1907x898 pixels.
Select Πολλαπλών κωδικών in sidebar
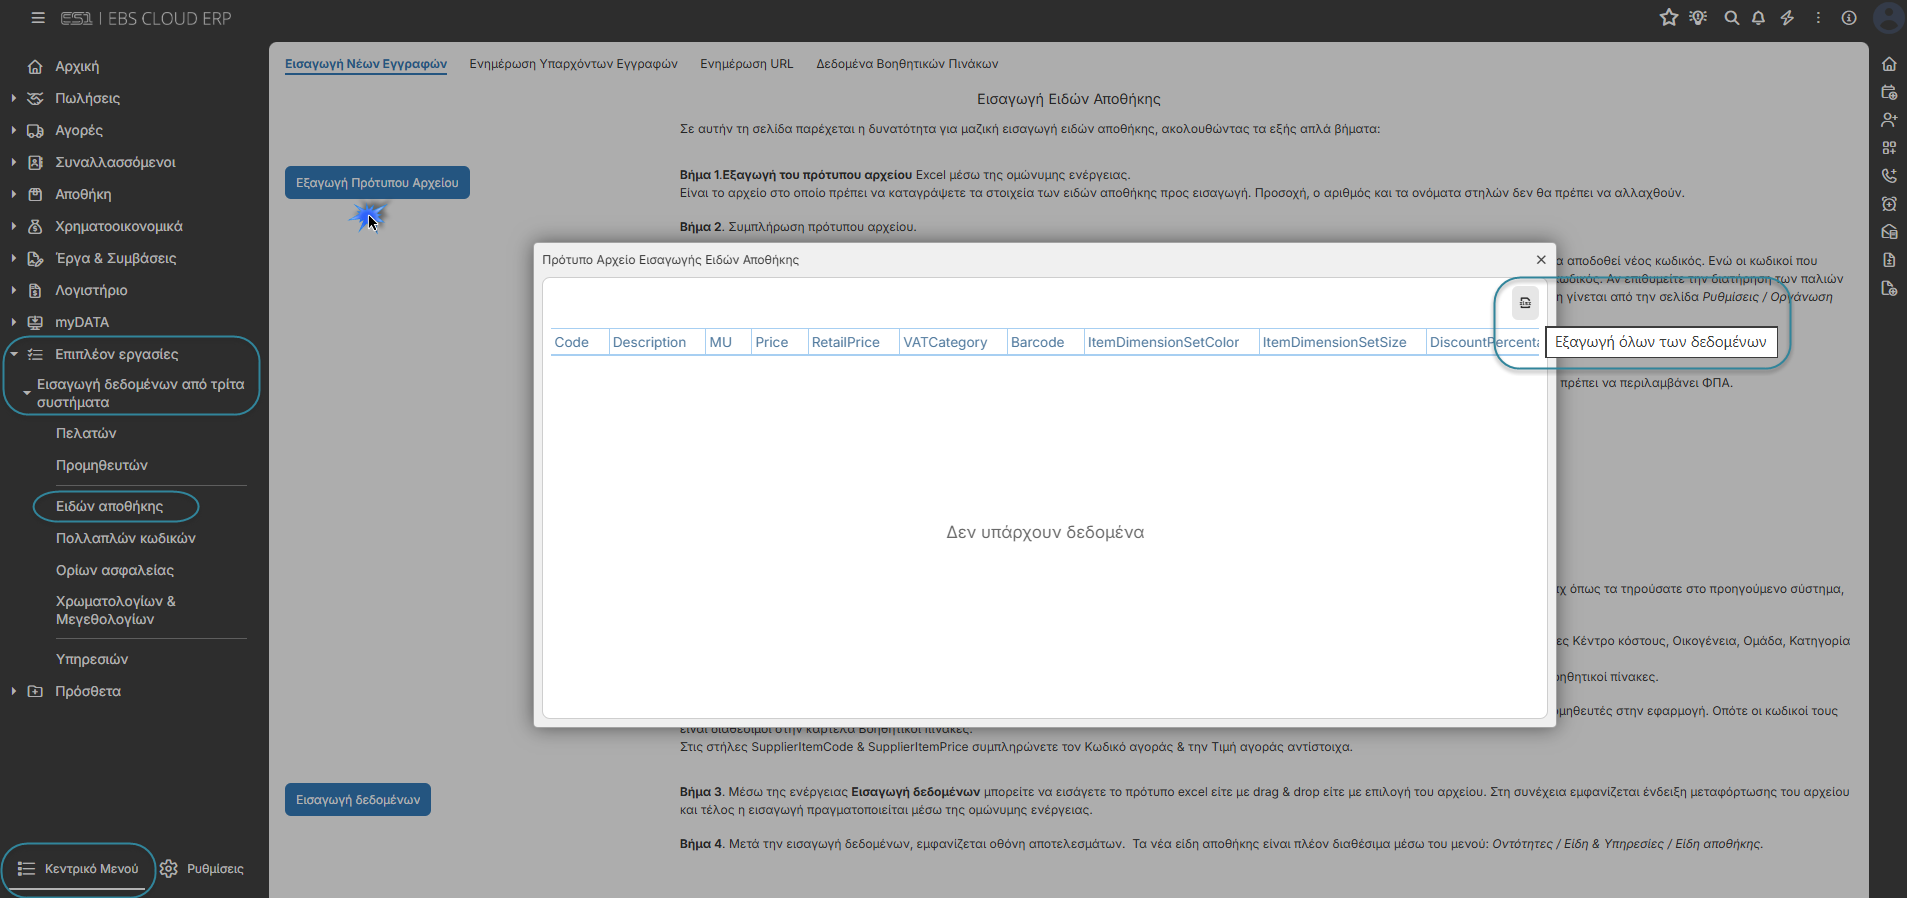(126, 538)
